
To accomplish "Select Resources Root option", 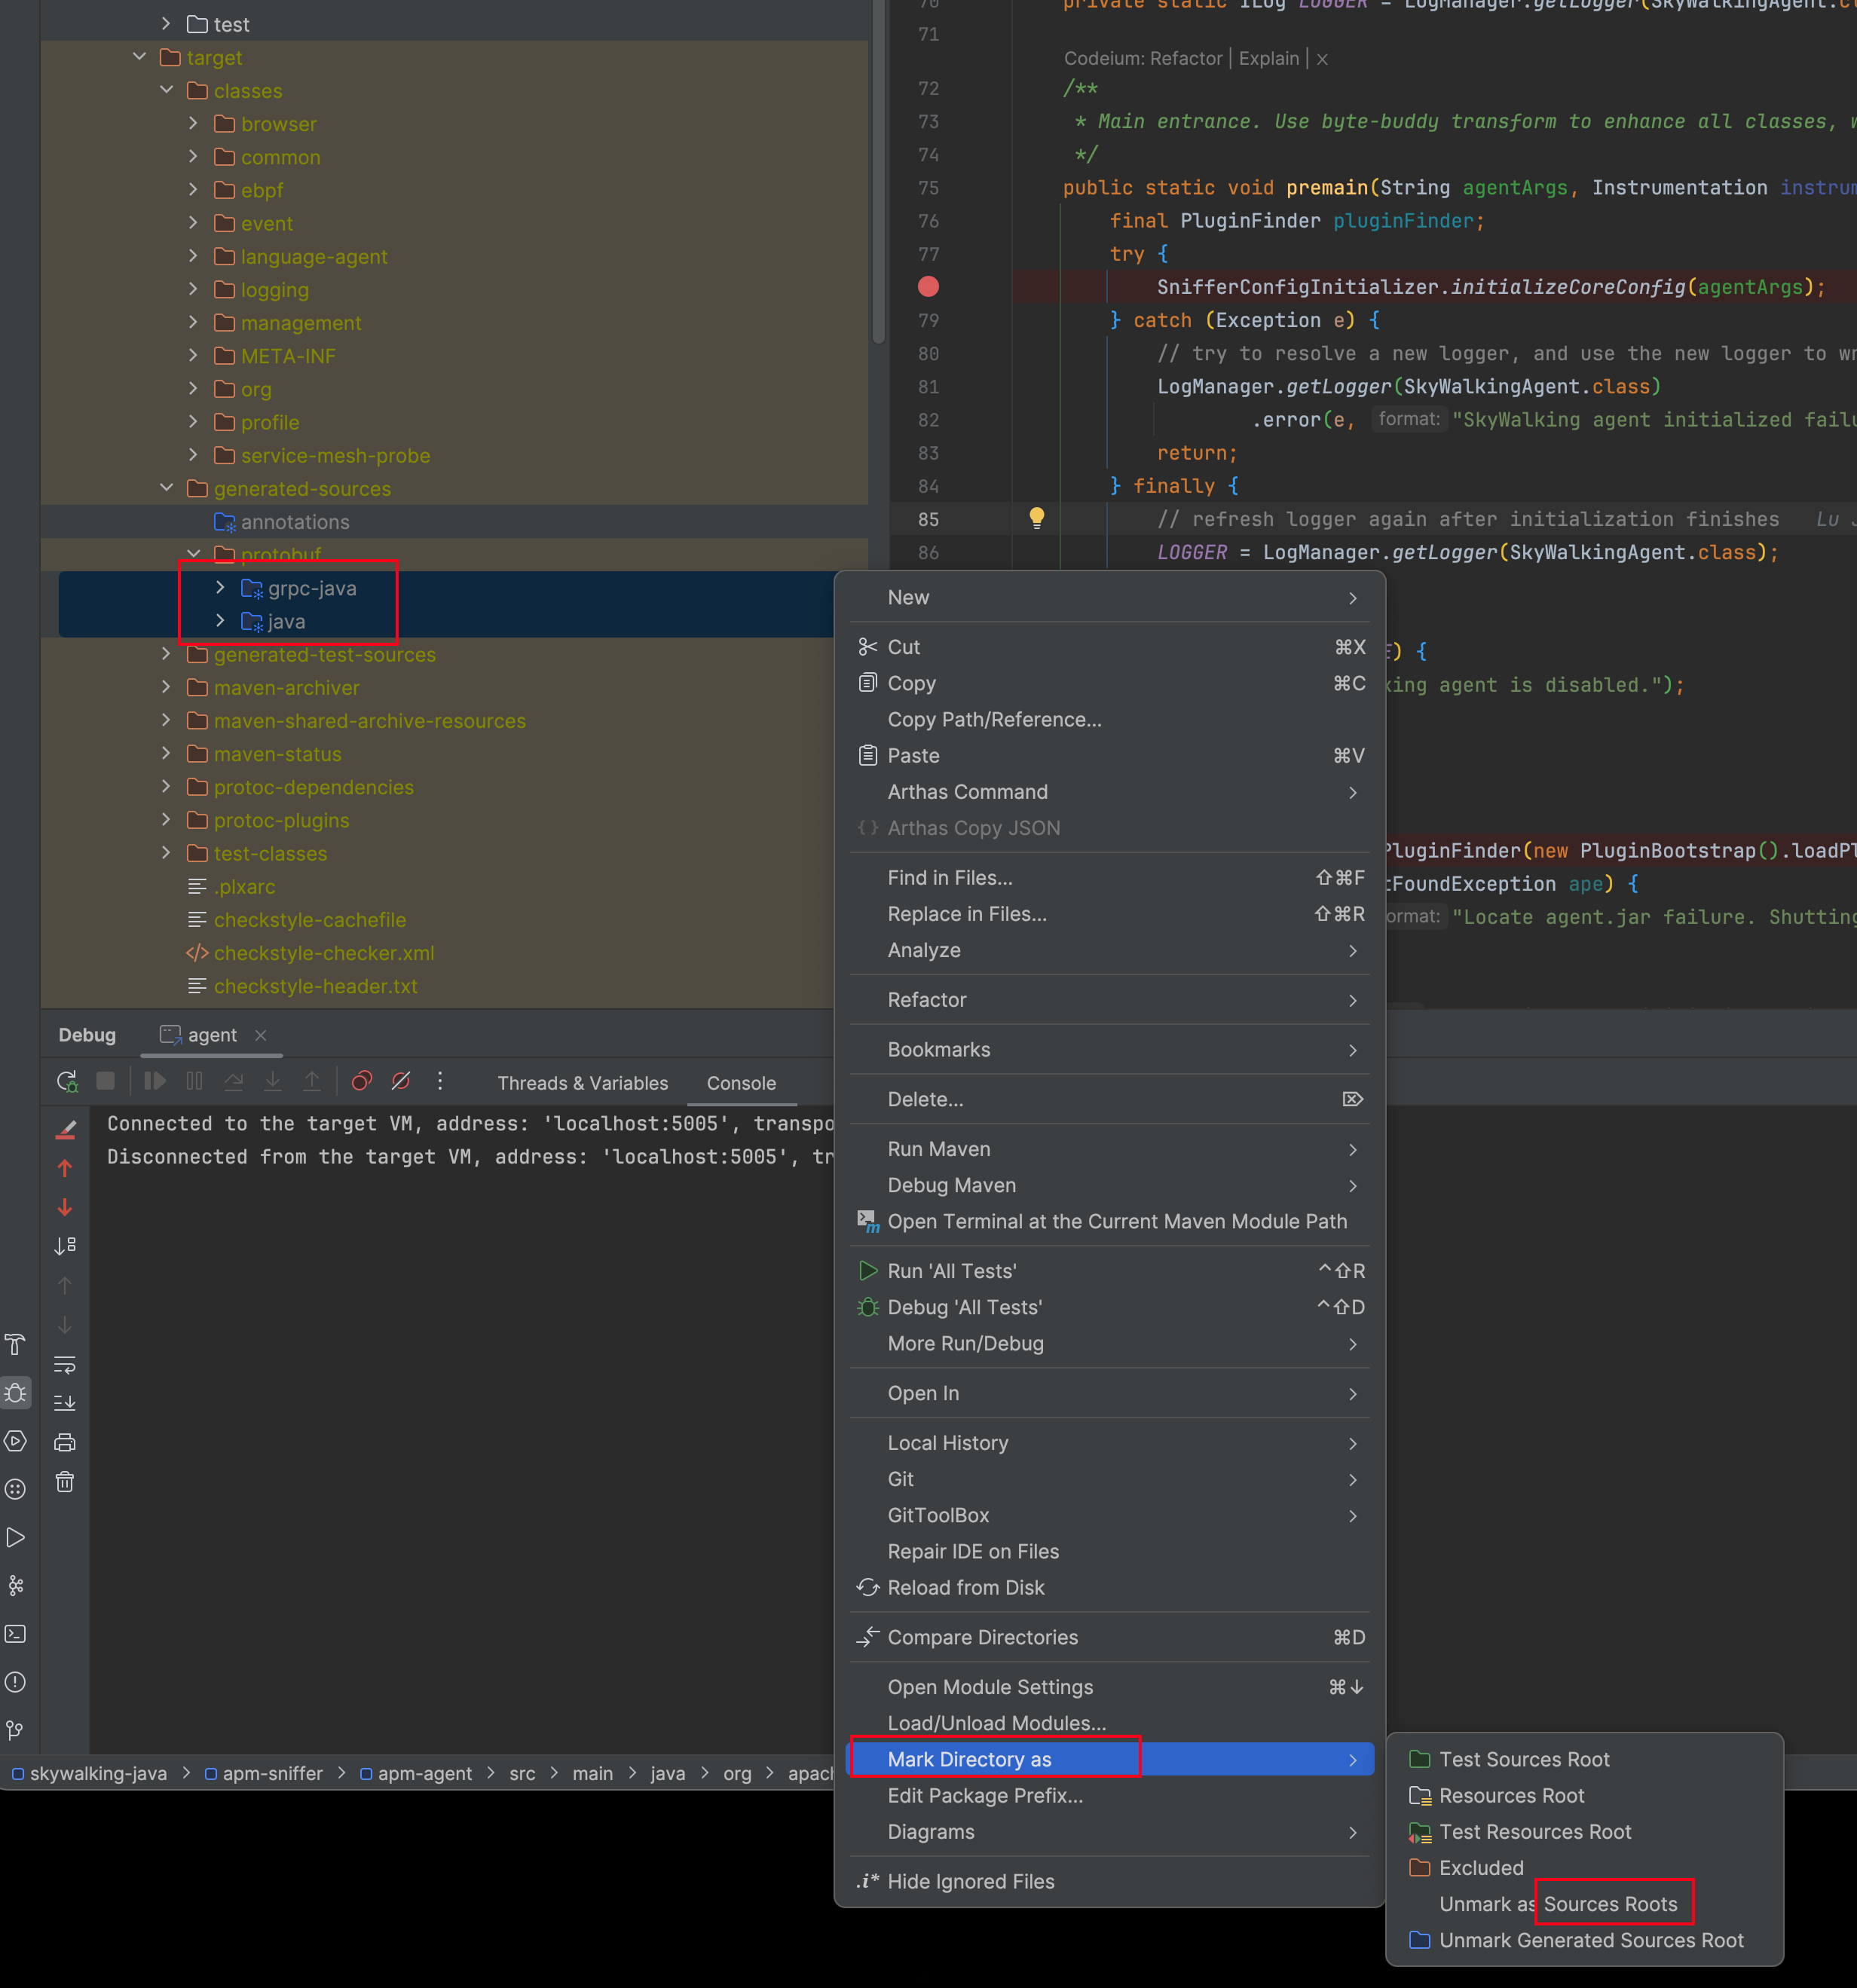I will coord(1584,1795).
